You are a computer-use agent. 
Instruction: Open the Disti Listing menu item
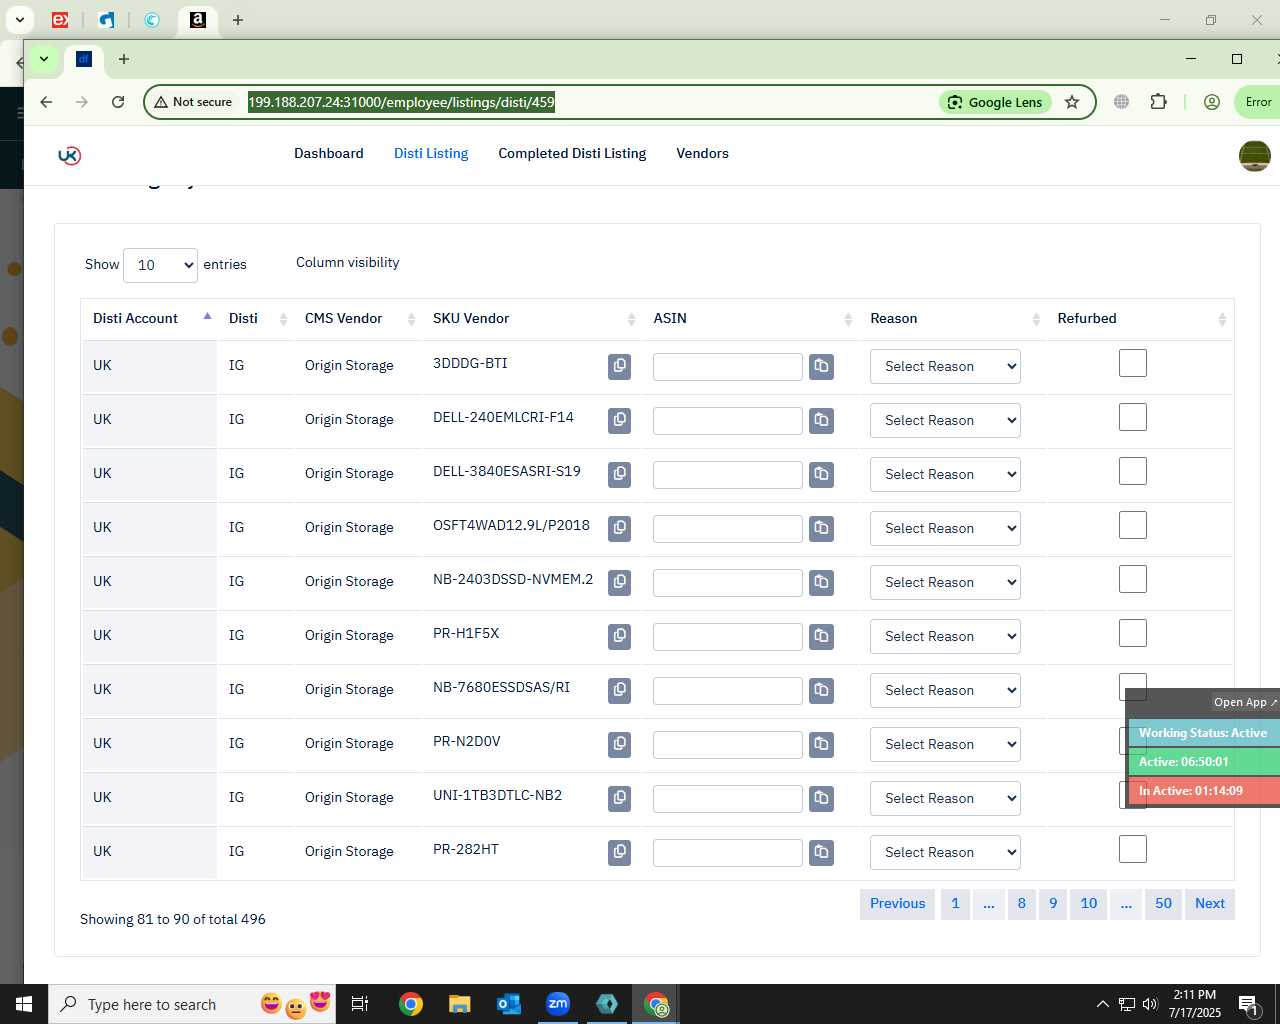tap(431, 153)
